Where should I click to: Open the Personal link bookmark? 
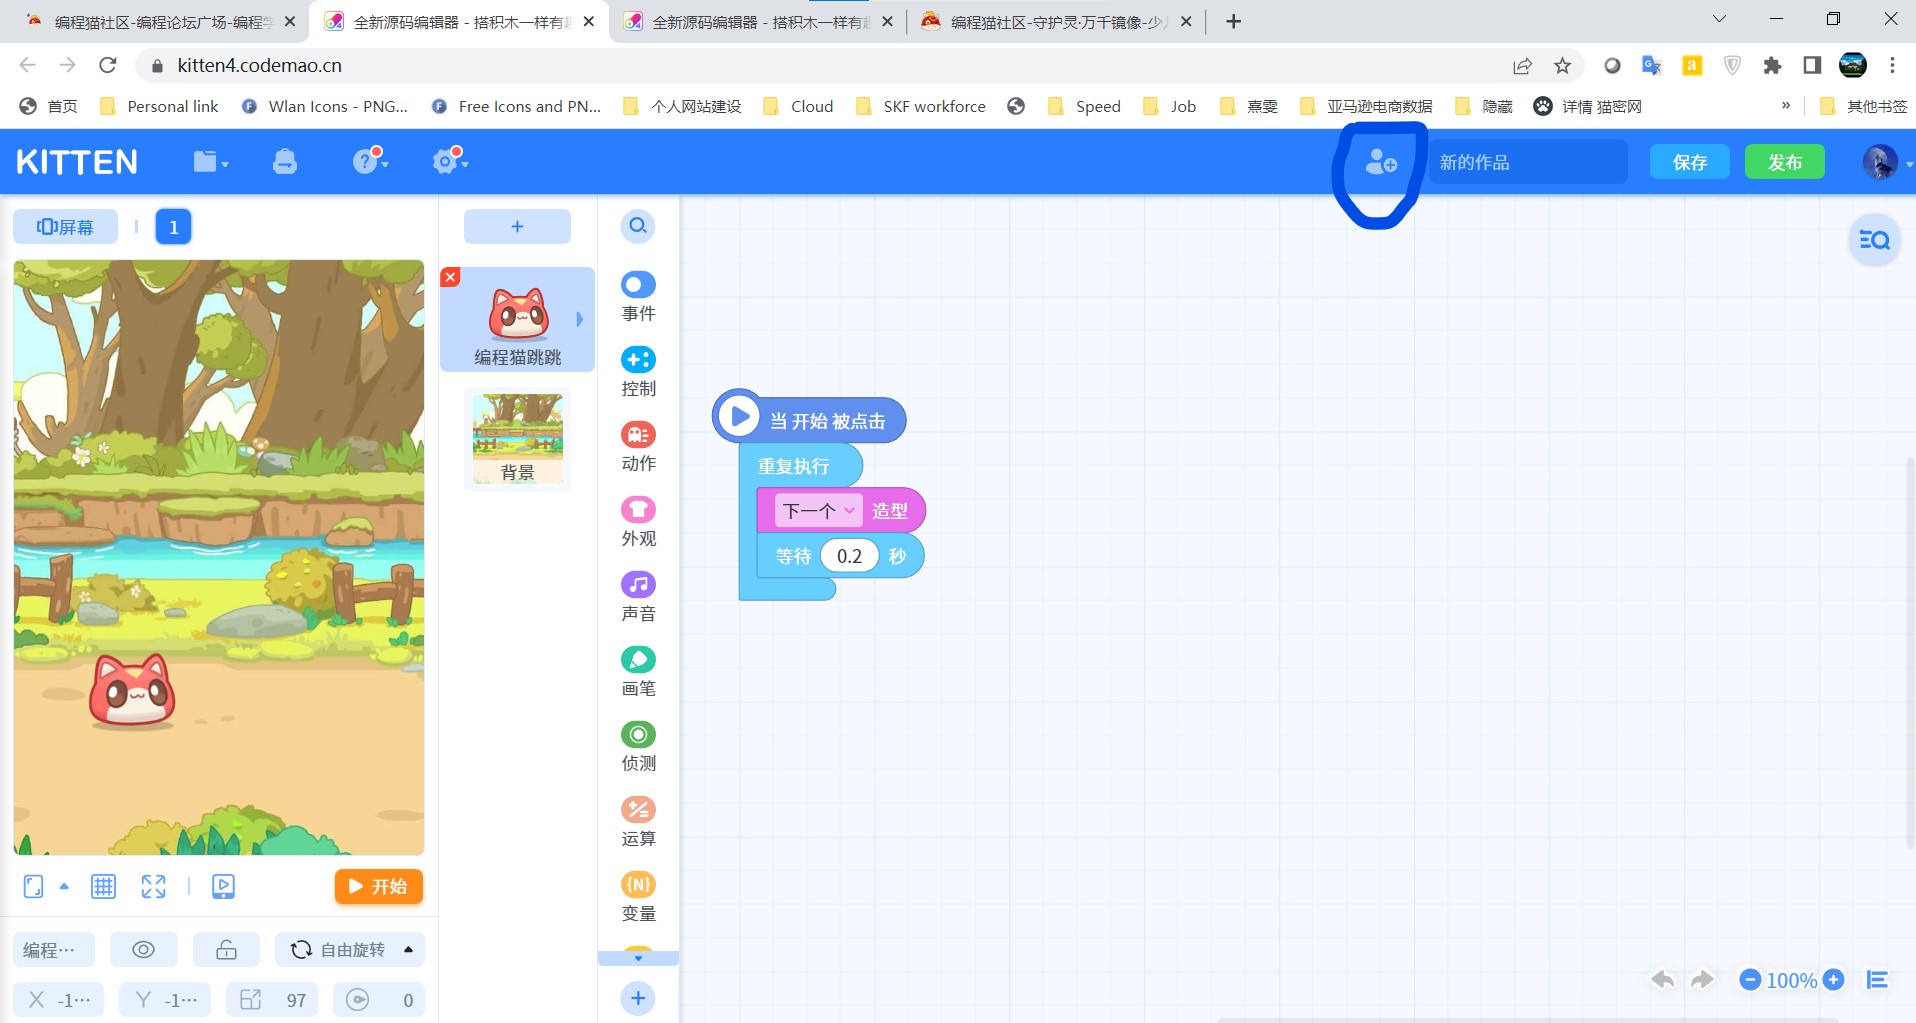point(159,106)
